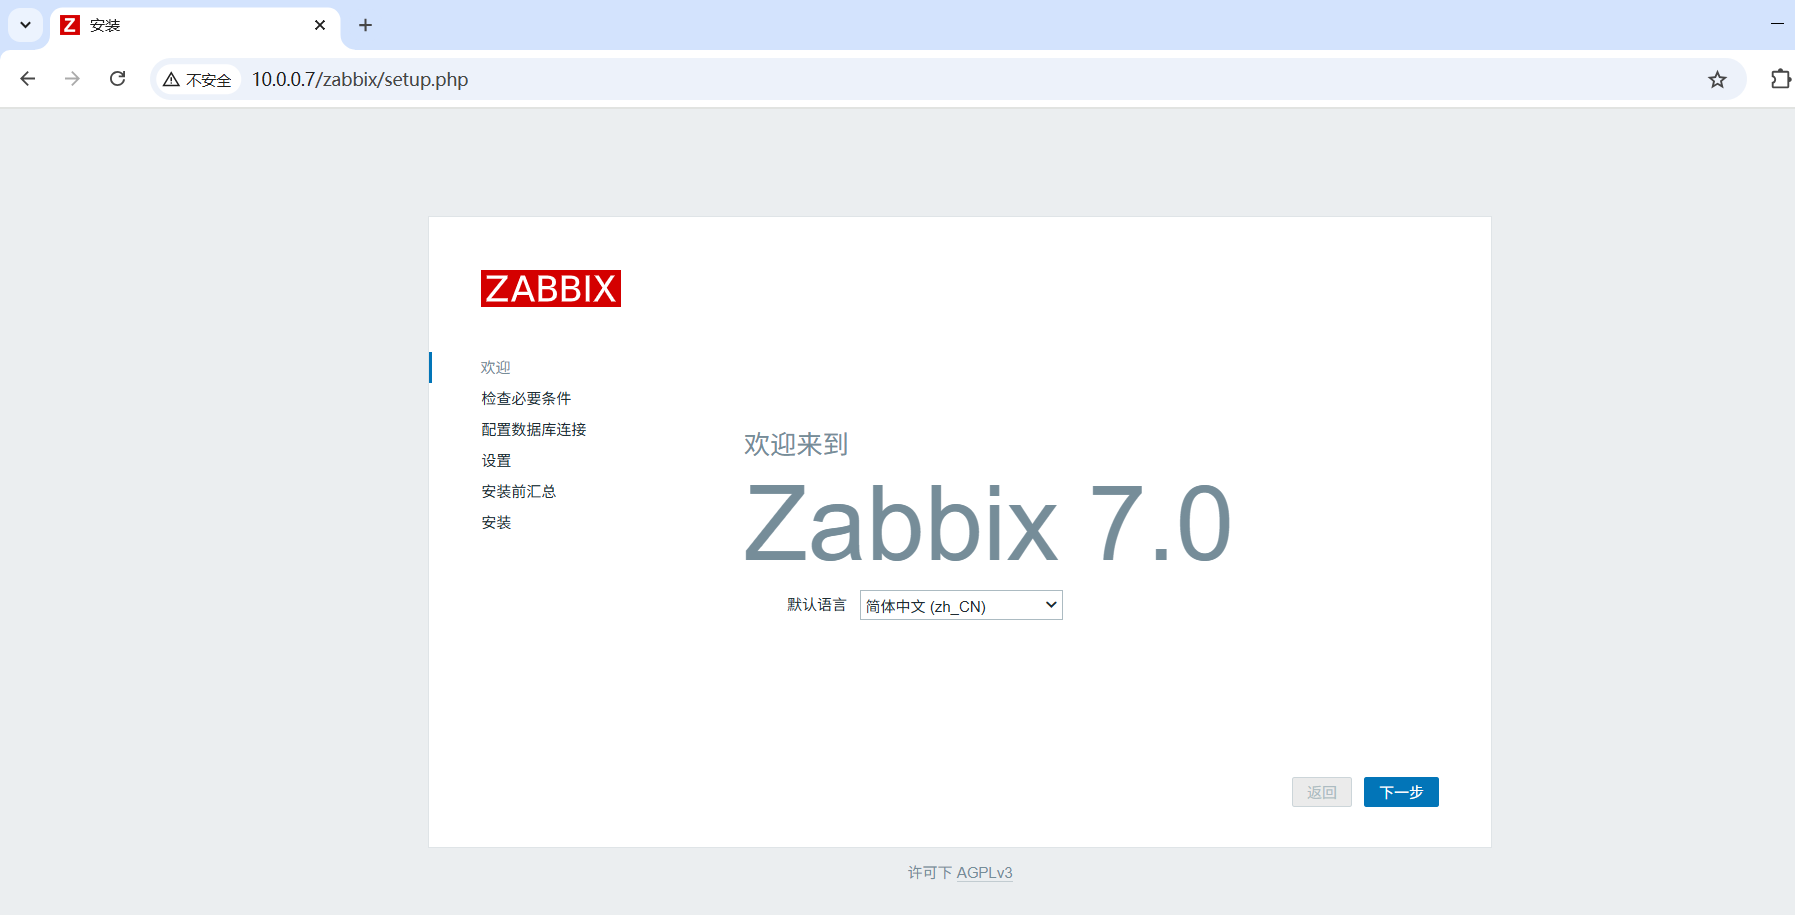Select the 安装 tab with Zabbix favicon
1795x915 pixels.
(195, 26)
